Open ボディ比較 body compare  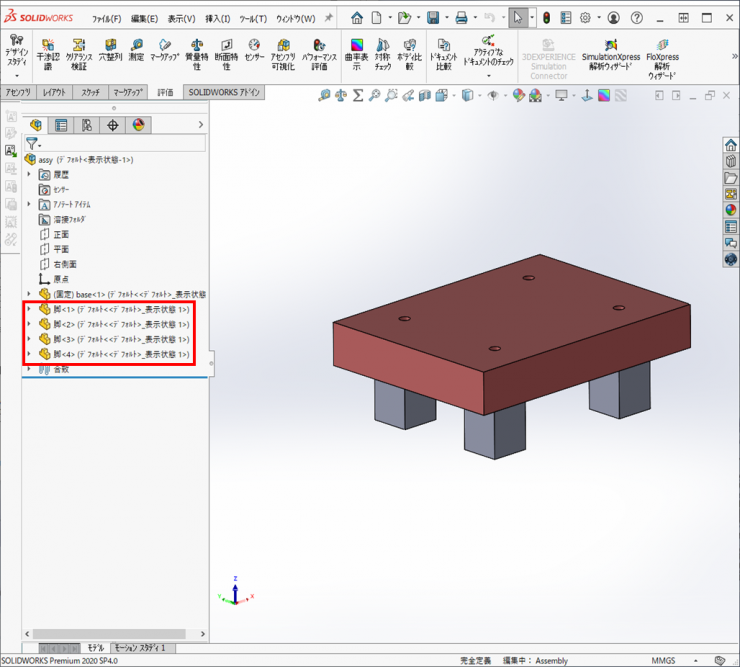[410, 55]
